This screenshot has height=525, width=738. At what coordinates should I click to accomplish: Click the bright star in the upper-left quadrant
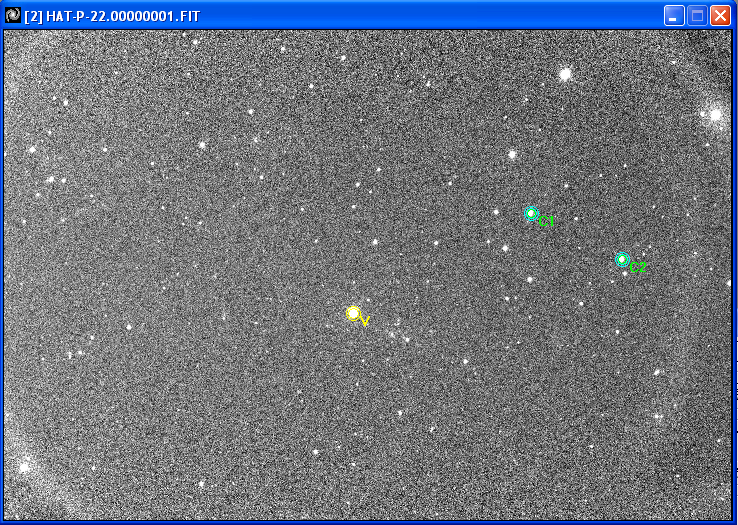point(202,145)
